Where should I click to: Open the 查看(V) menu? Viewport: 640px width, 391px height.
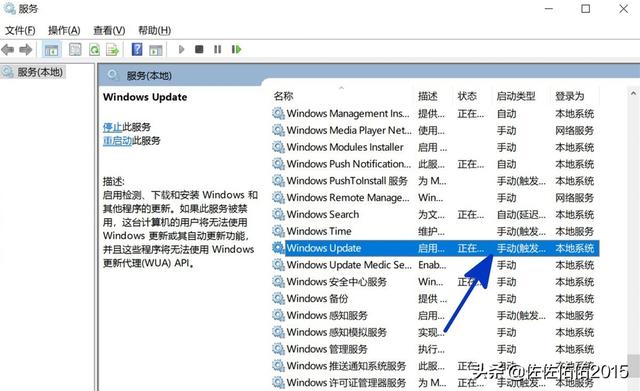[x=109, y=30]
